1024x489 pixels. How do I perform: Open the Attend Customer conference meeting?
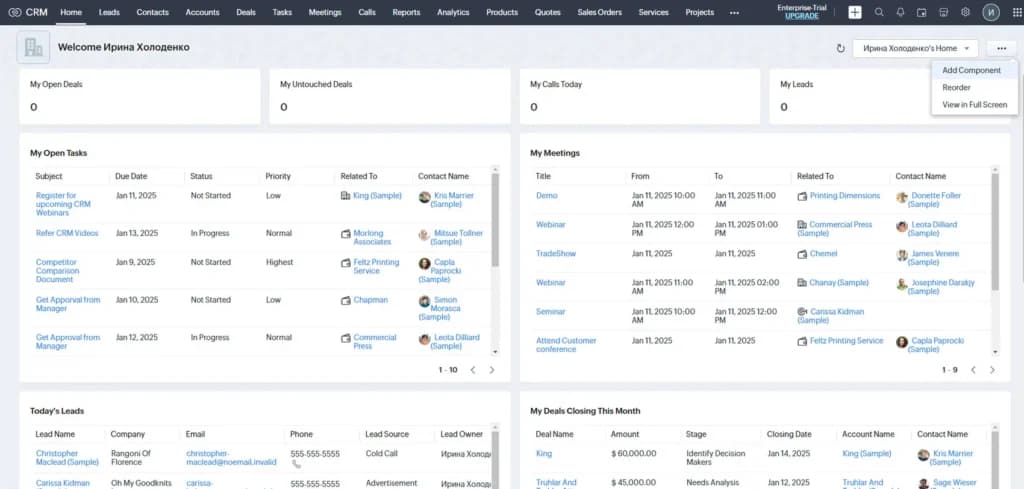566,345
